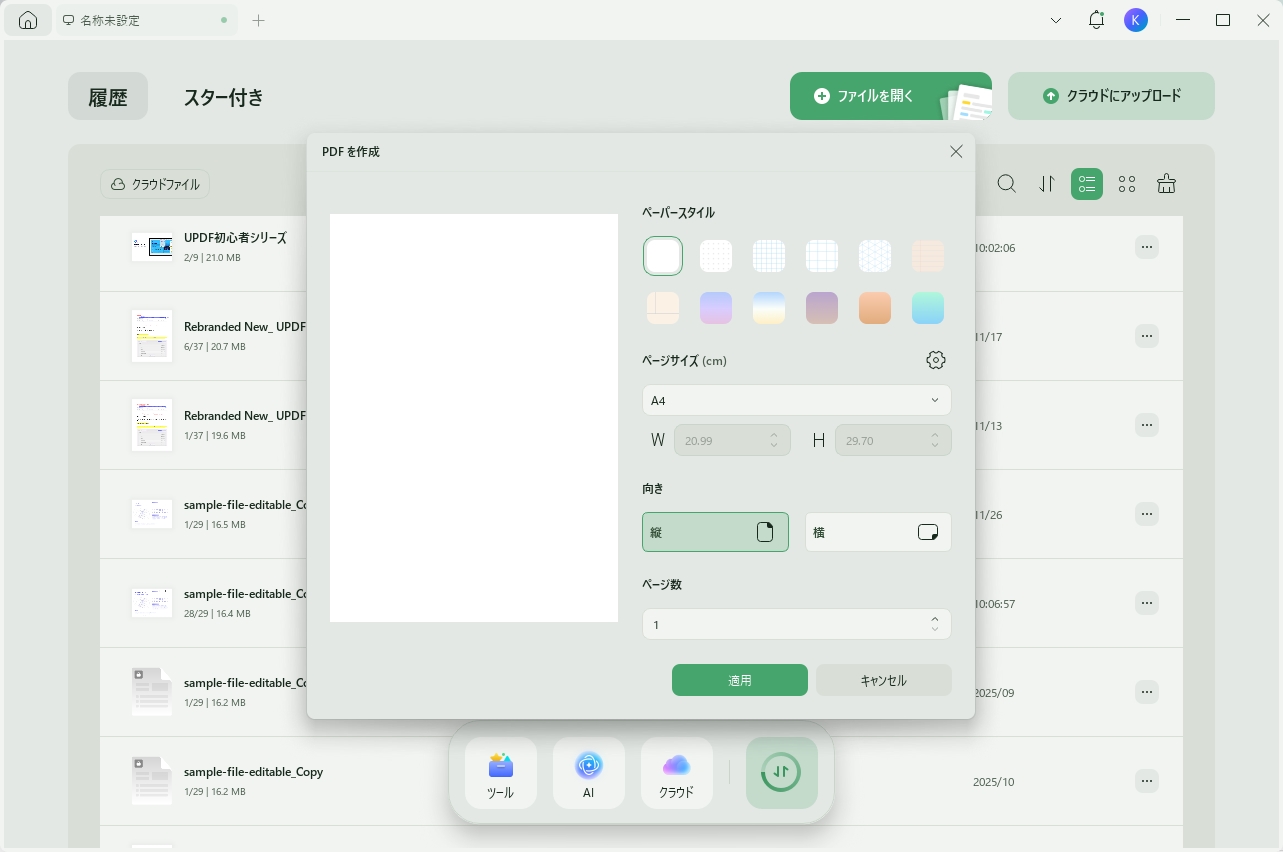Open more options for 2025/09 row
The width and height of the screenshot is (1283, 852).
click(1147, 692)
